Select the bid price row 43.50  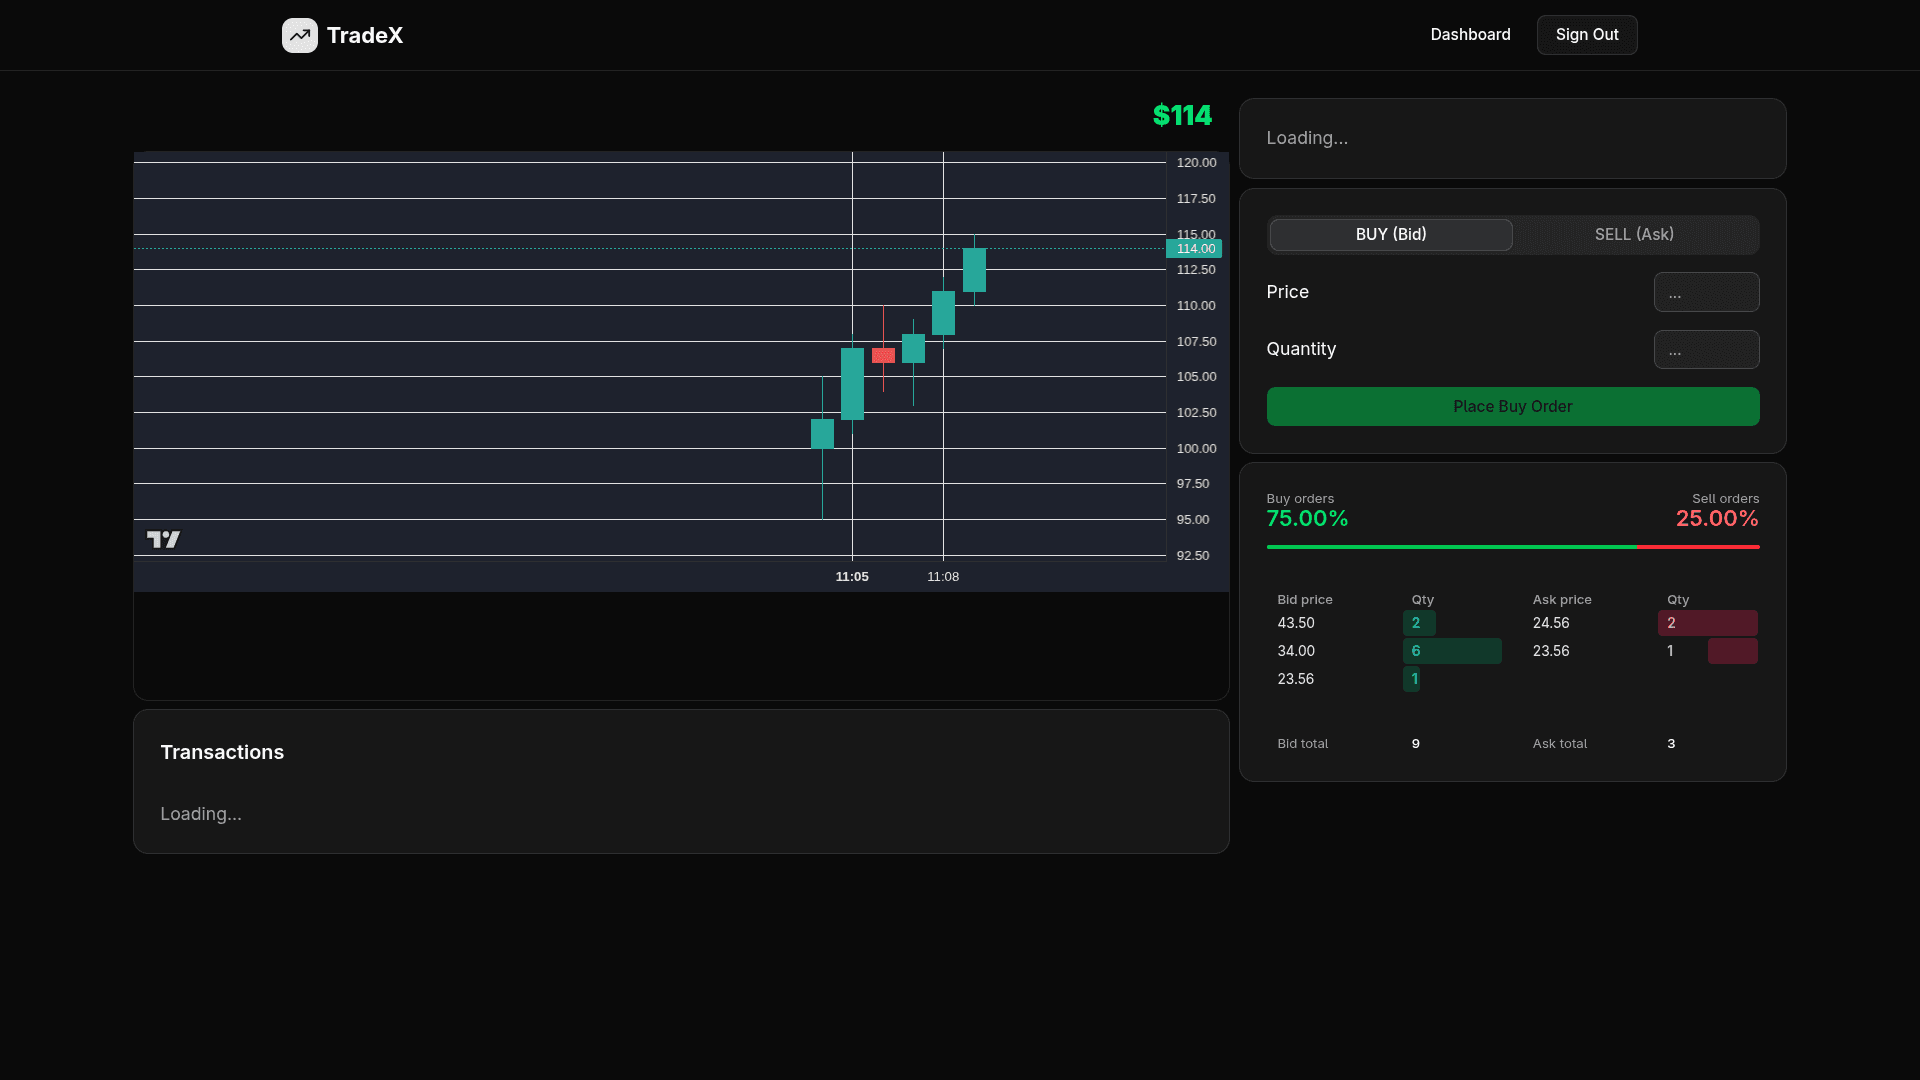pos(1295,623)
